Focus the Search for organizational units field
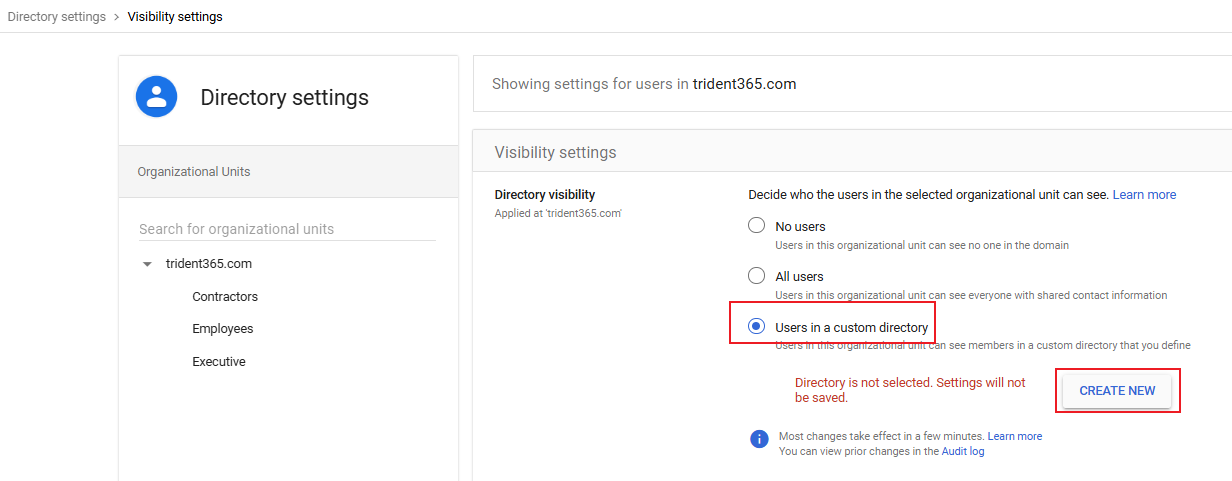Screen dimensions: 1232x481 pyautogui.click(x=287, y=229)
